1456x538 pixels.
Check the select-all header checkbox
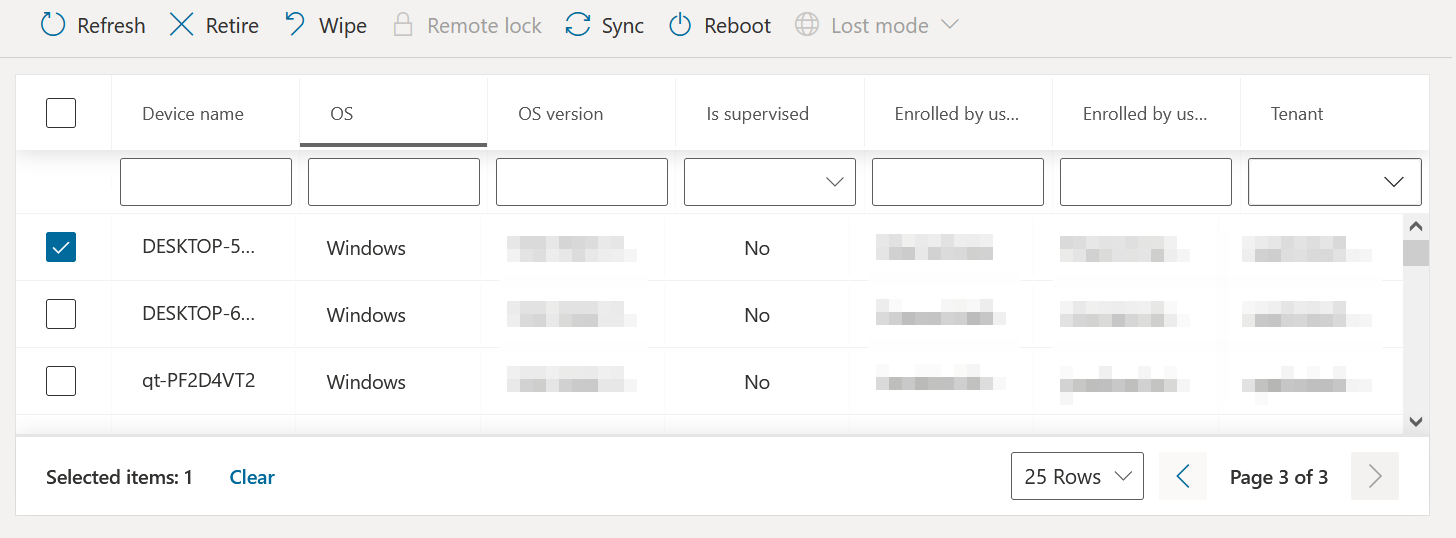(x=61, y=113)
